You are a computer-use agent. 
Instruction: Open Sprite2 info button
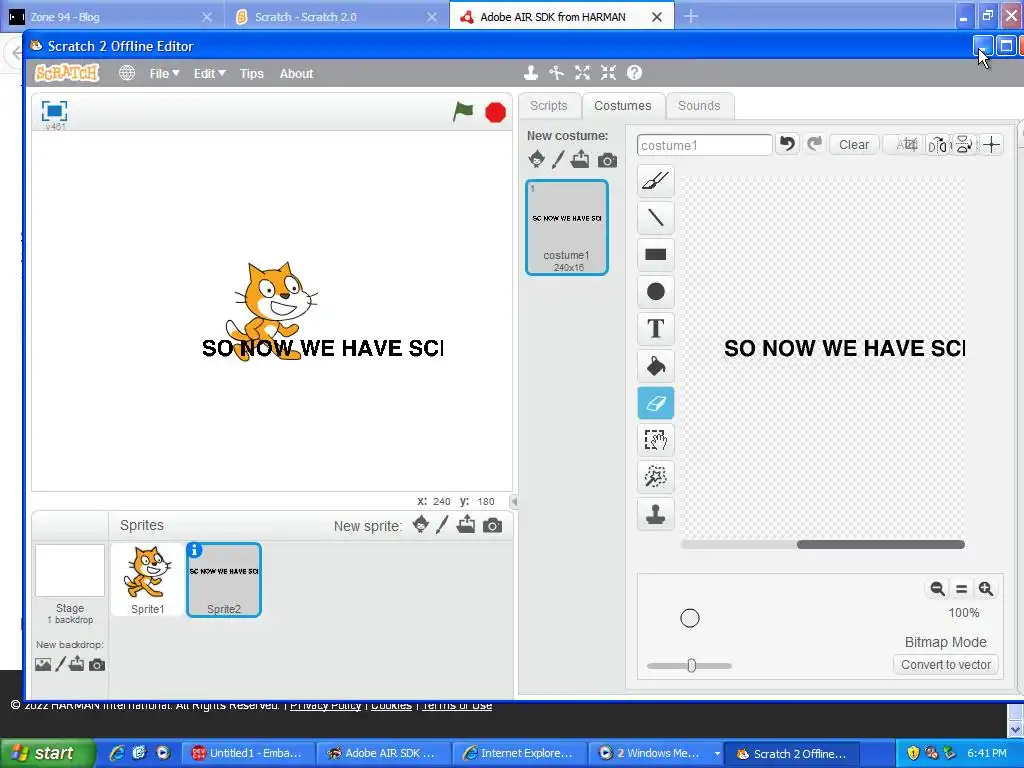[195, 550]
